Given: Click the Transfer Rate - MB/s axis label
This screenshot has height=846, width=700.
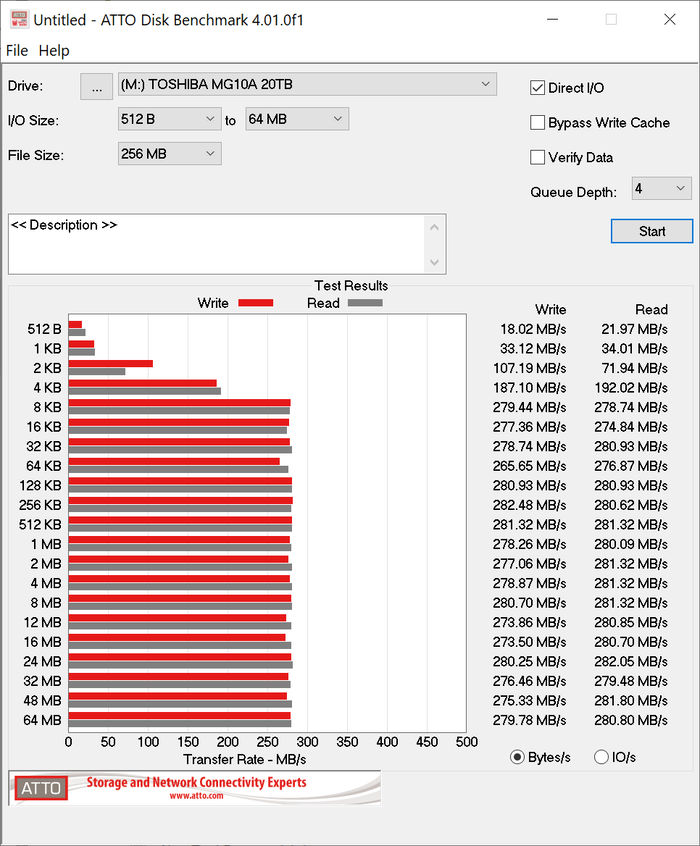Looking at the screenshot, I should click(244, 760).
